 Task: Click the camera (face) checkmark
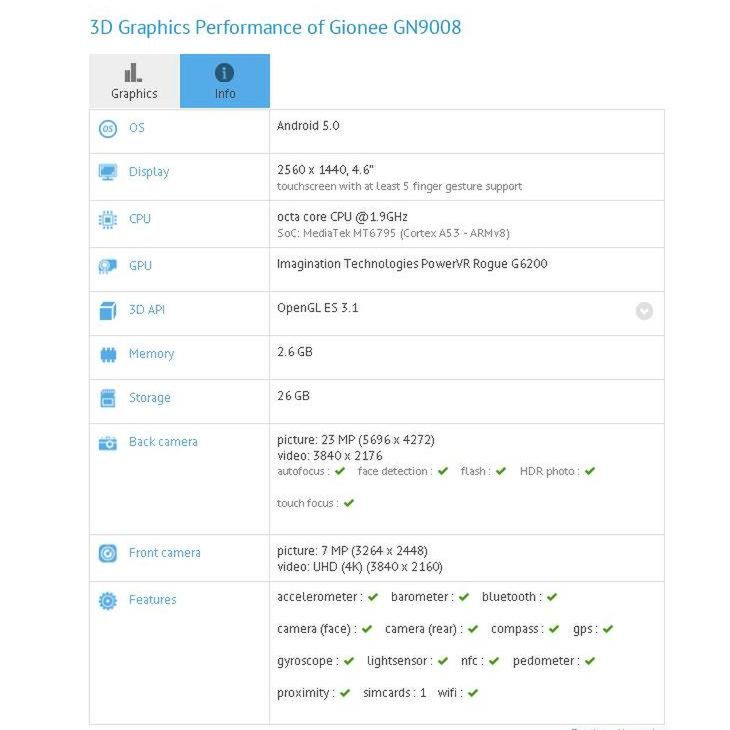367,629
